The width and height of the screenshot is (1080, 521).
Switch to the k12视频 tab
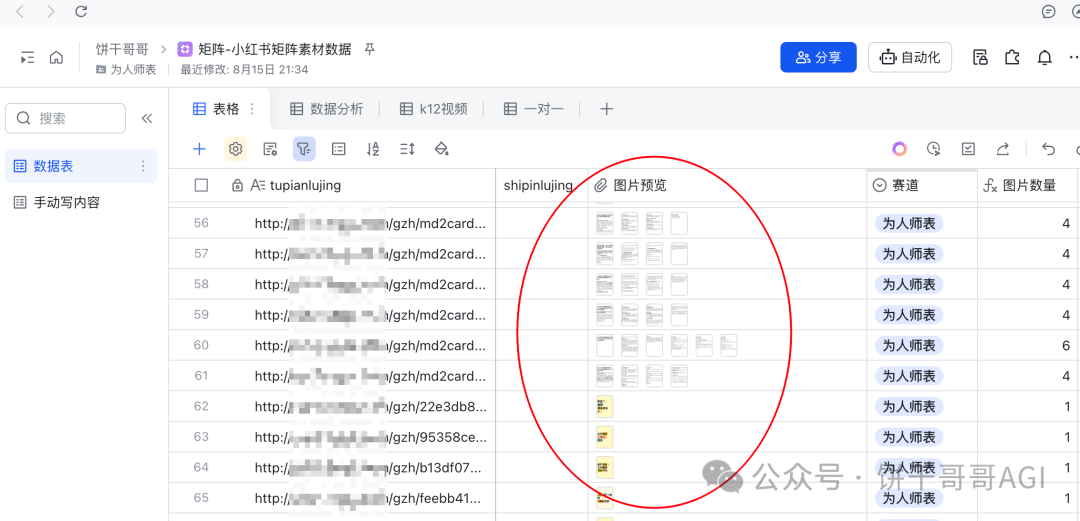click(434, 109)
